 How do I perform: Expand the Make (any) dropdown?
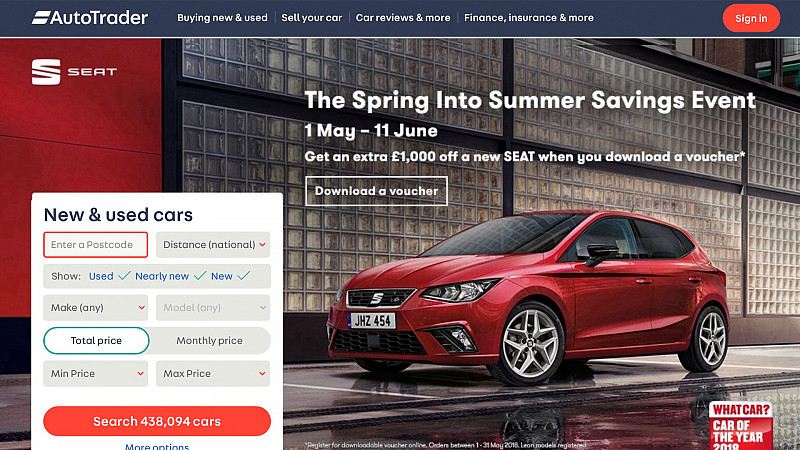95,308
